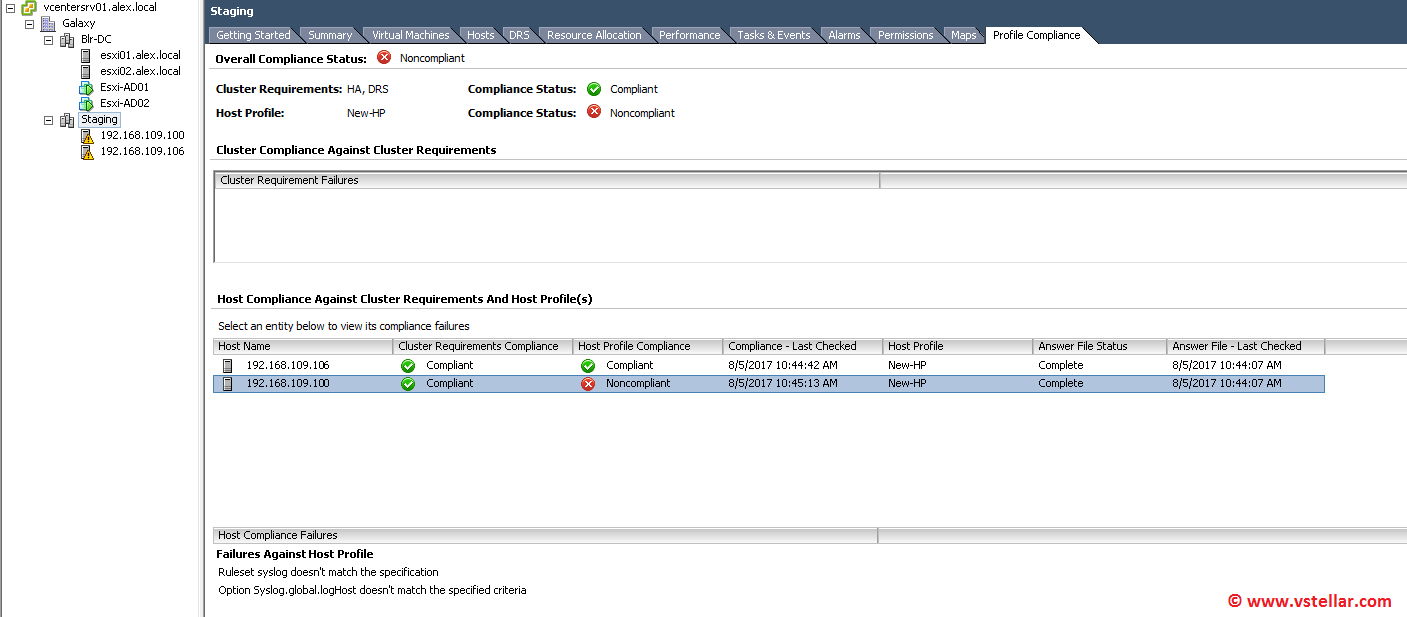The image size is (1407, 617).
Task: Switch to the Performance tab
Action: (x=690, y=34)
